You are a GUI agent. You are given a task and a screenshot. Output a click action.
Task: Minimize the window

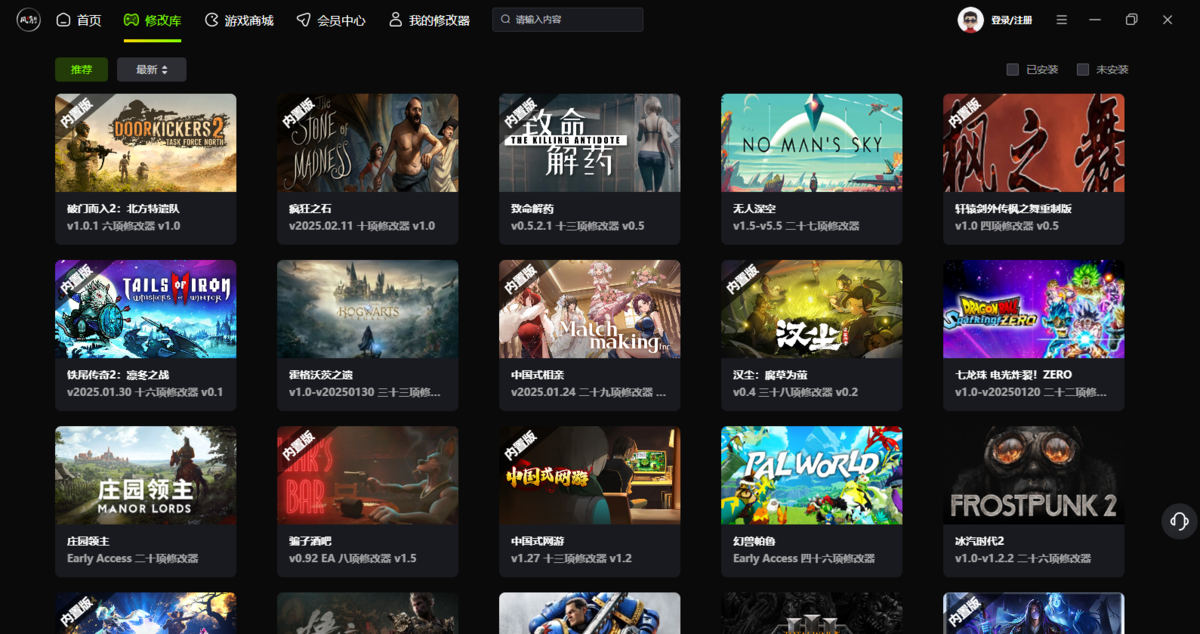tap(1096, 20)
